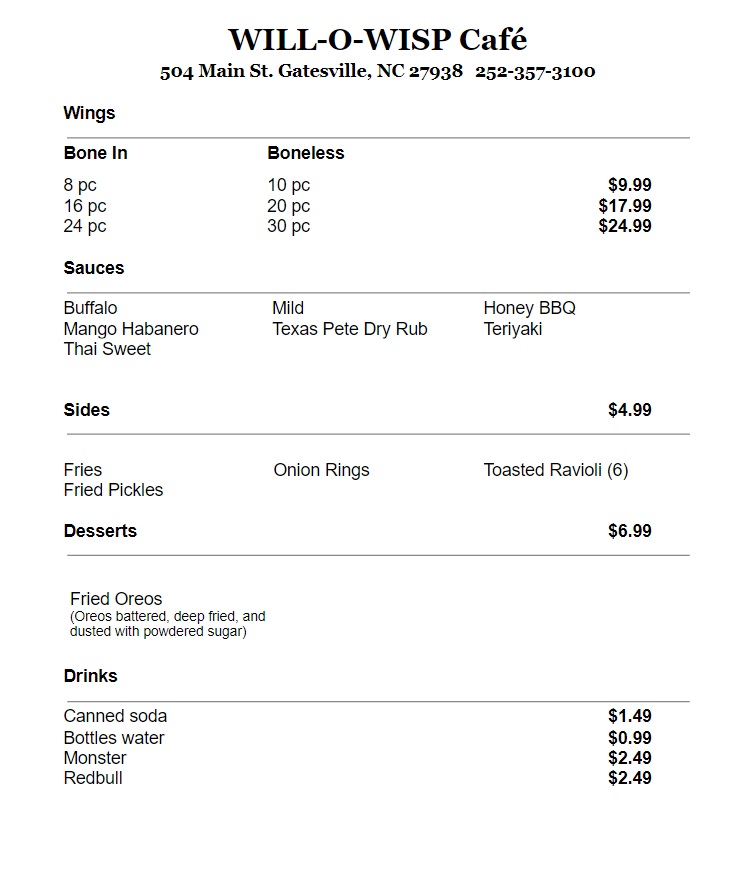The image size is (732, 896).
Task: Click the $24.99 wings price
Action: (x=625, y=226)
